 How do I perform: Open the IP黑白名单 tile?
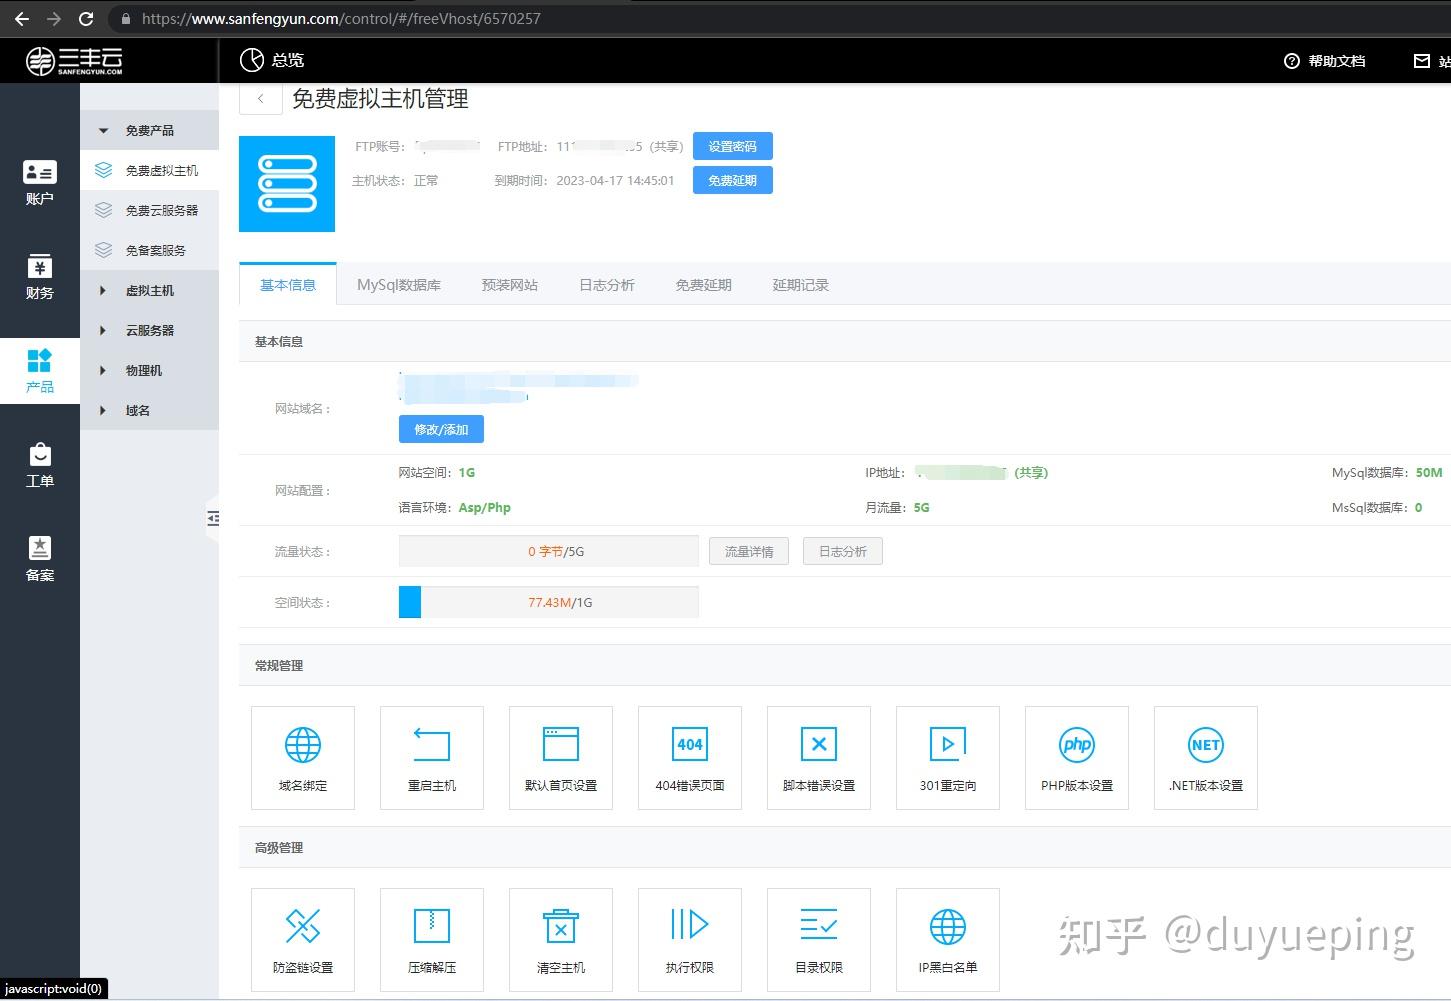(948, 940)
